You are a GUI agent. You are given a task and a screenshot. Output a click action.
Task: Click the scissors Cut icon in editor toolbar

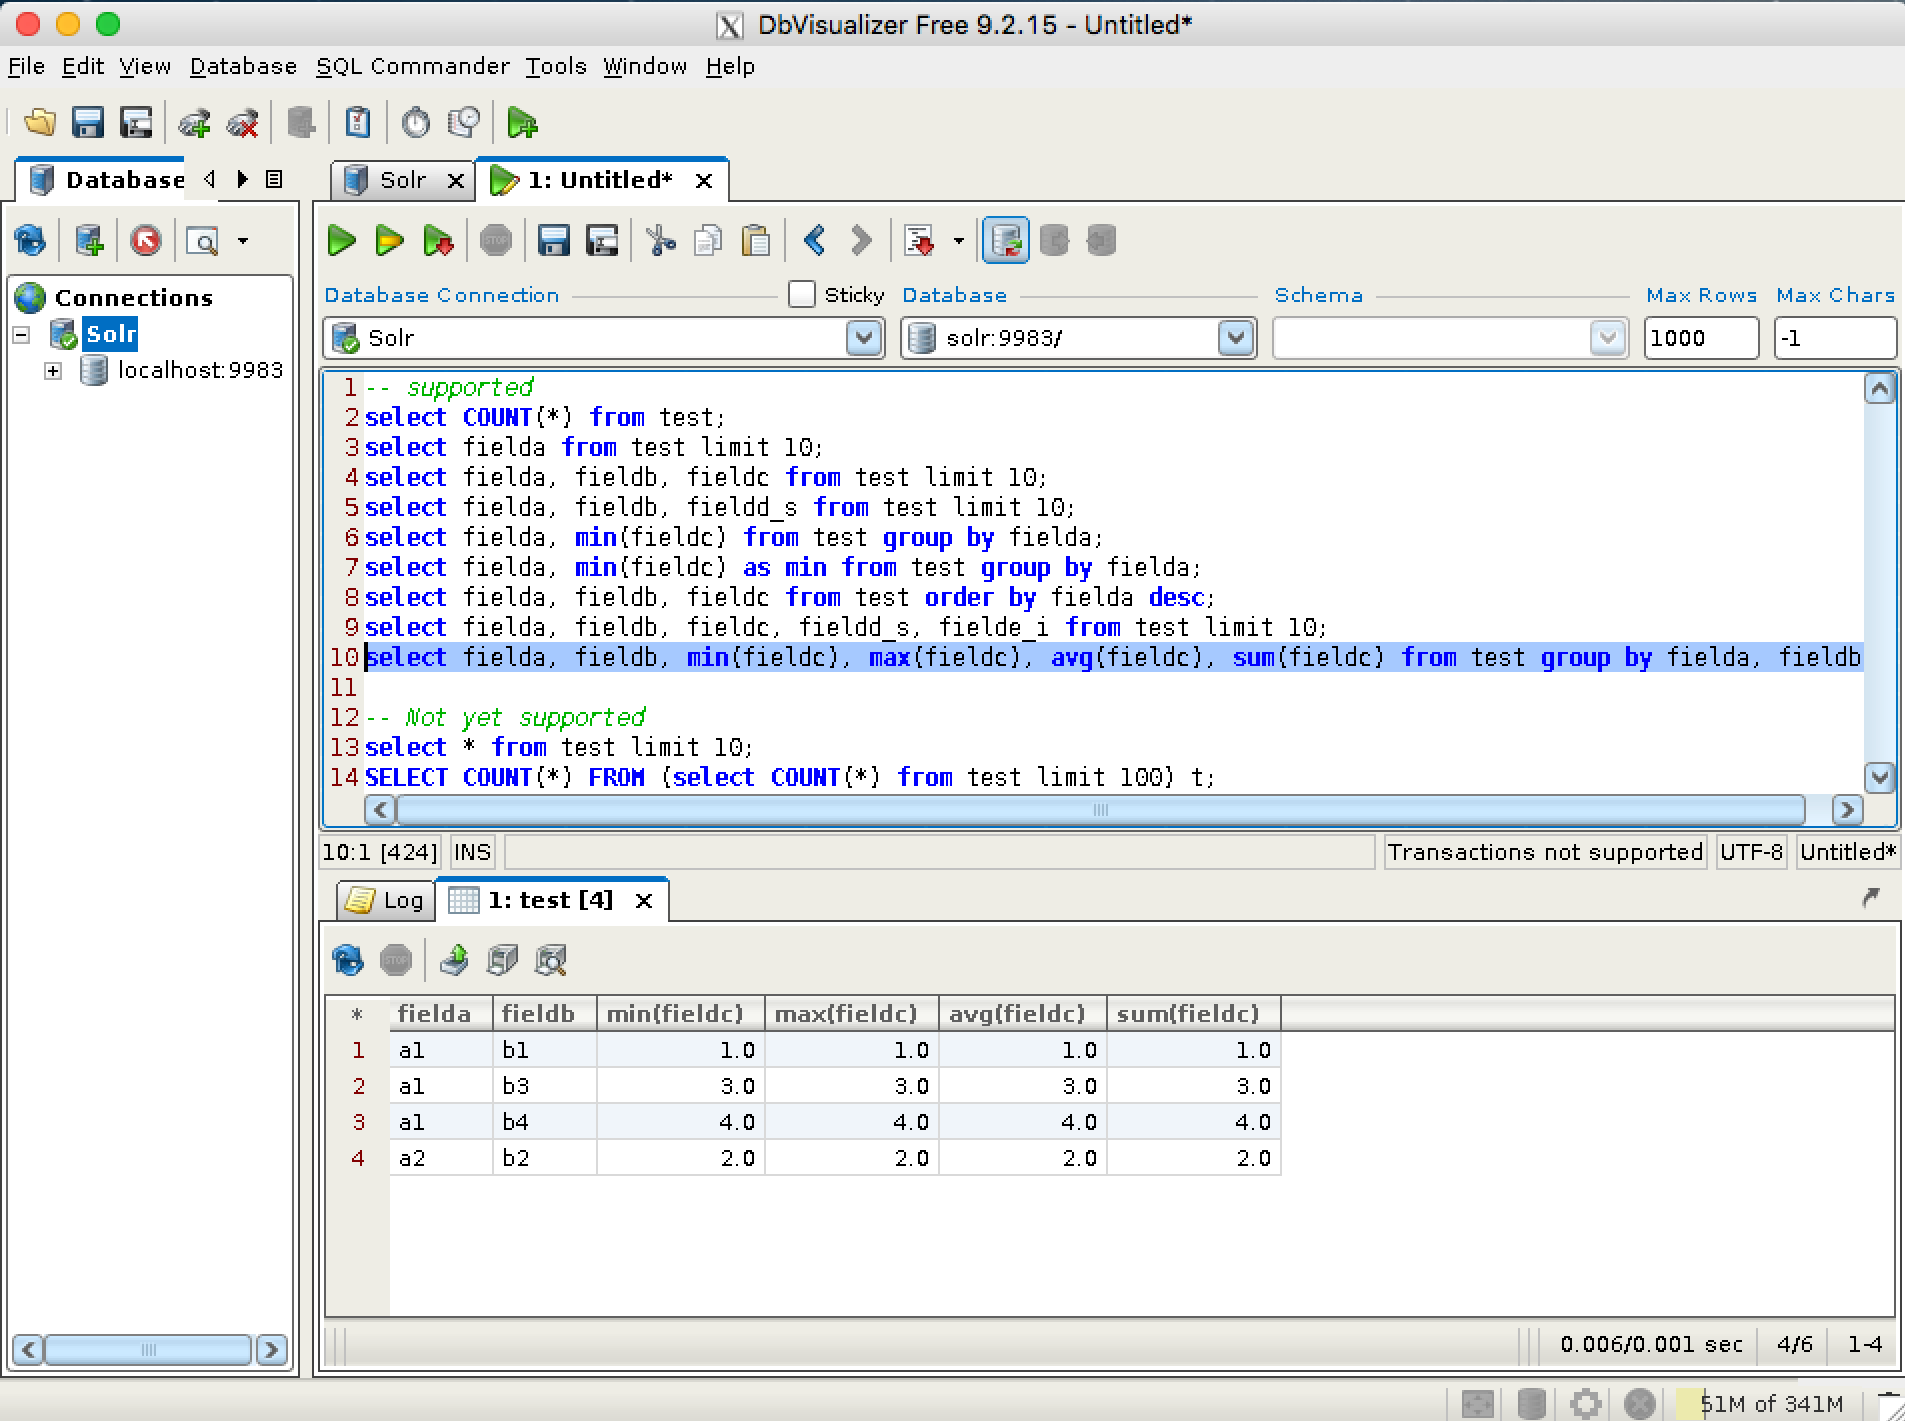660,241
